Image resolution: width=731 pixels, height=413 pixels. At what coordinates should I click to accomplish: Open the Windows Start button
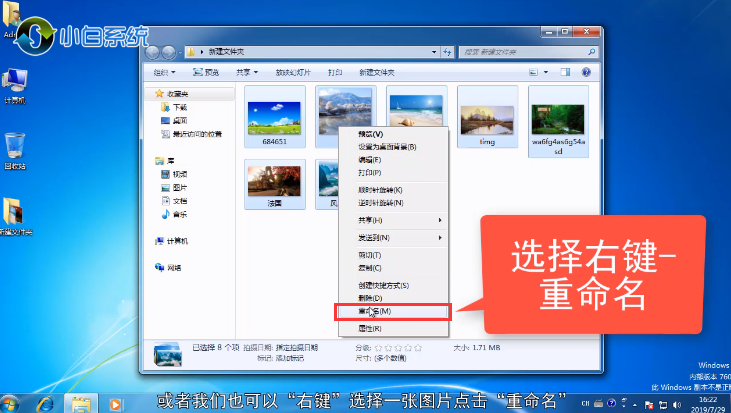pyautogui.click(x=9, y=404)
